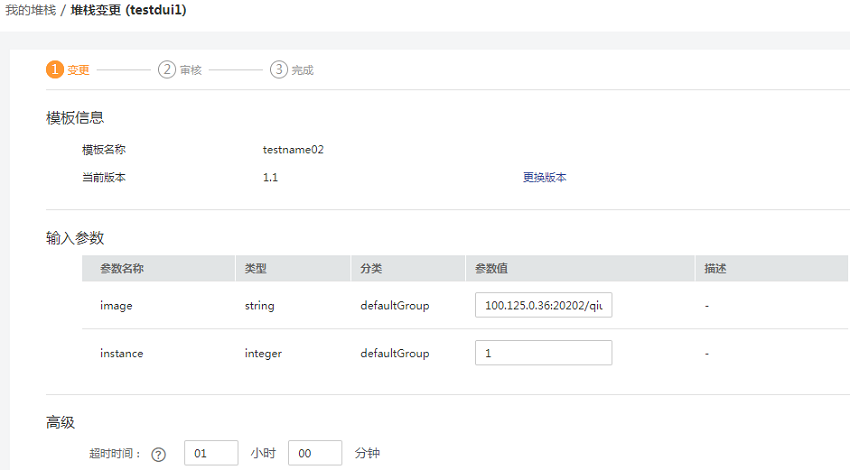
Task: Click the timeout help question mark icon
Action: [158, 454]
